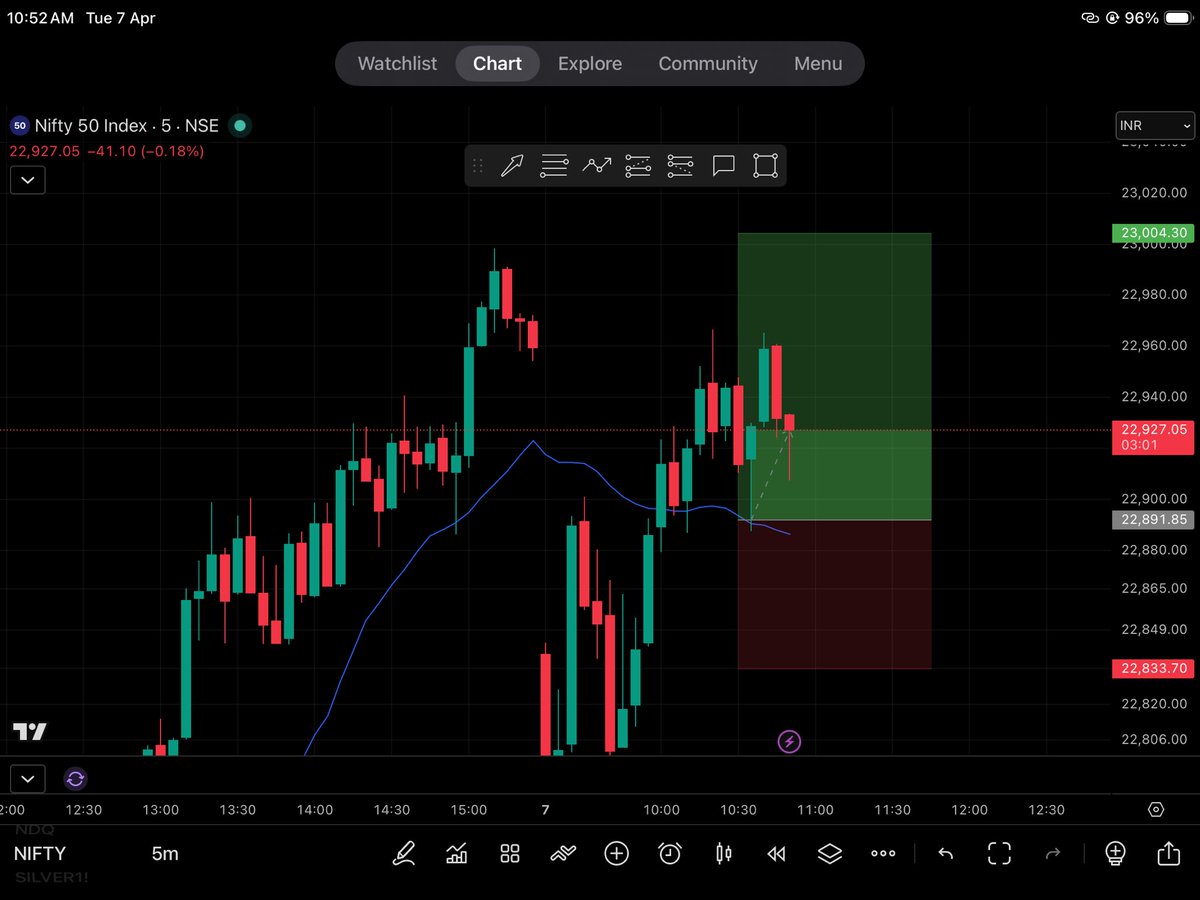Open the object tree layers icon

[829, 853]
